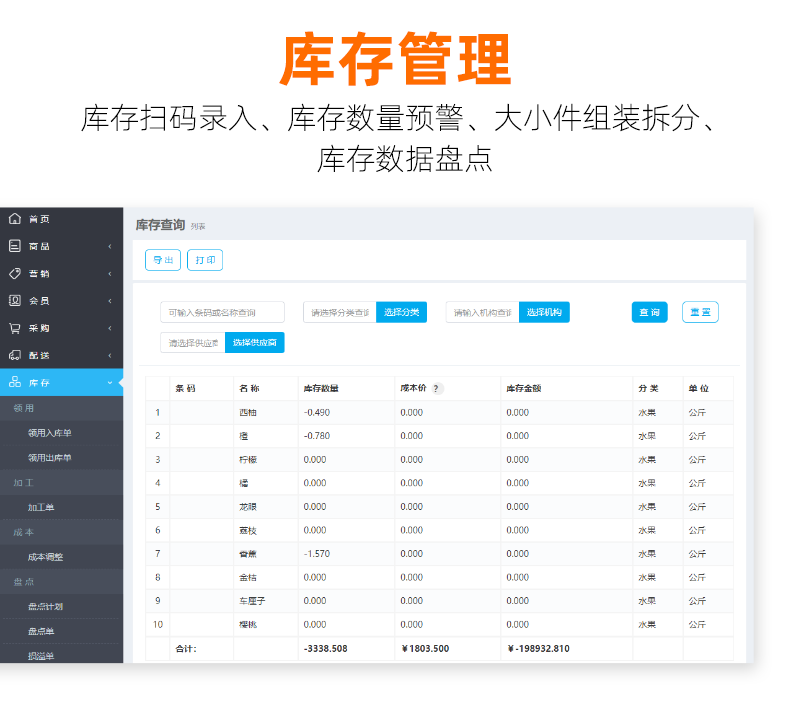Screen dimensions: 790x702
Task: Click the home icon in sidebar
Action: point(15,219)
